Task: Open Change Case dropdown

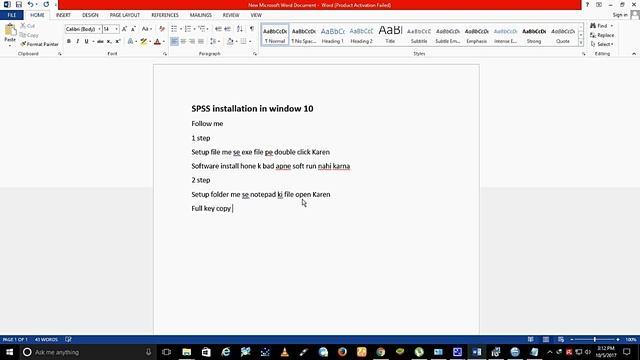Action: click(146, 29)
